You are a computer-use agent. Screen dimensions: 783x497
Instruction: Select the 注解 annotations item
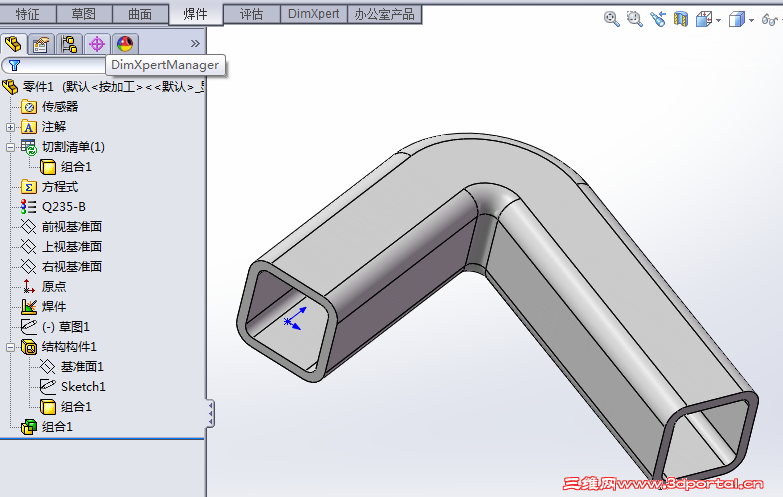[x=54, y=127]
